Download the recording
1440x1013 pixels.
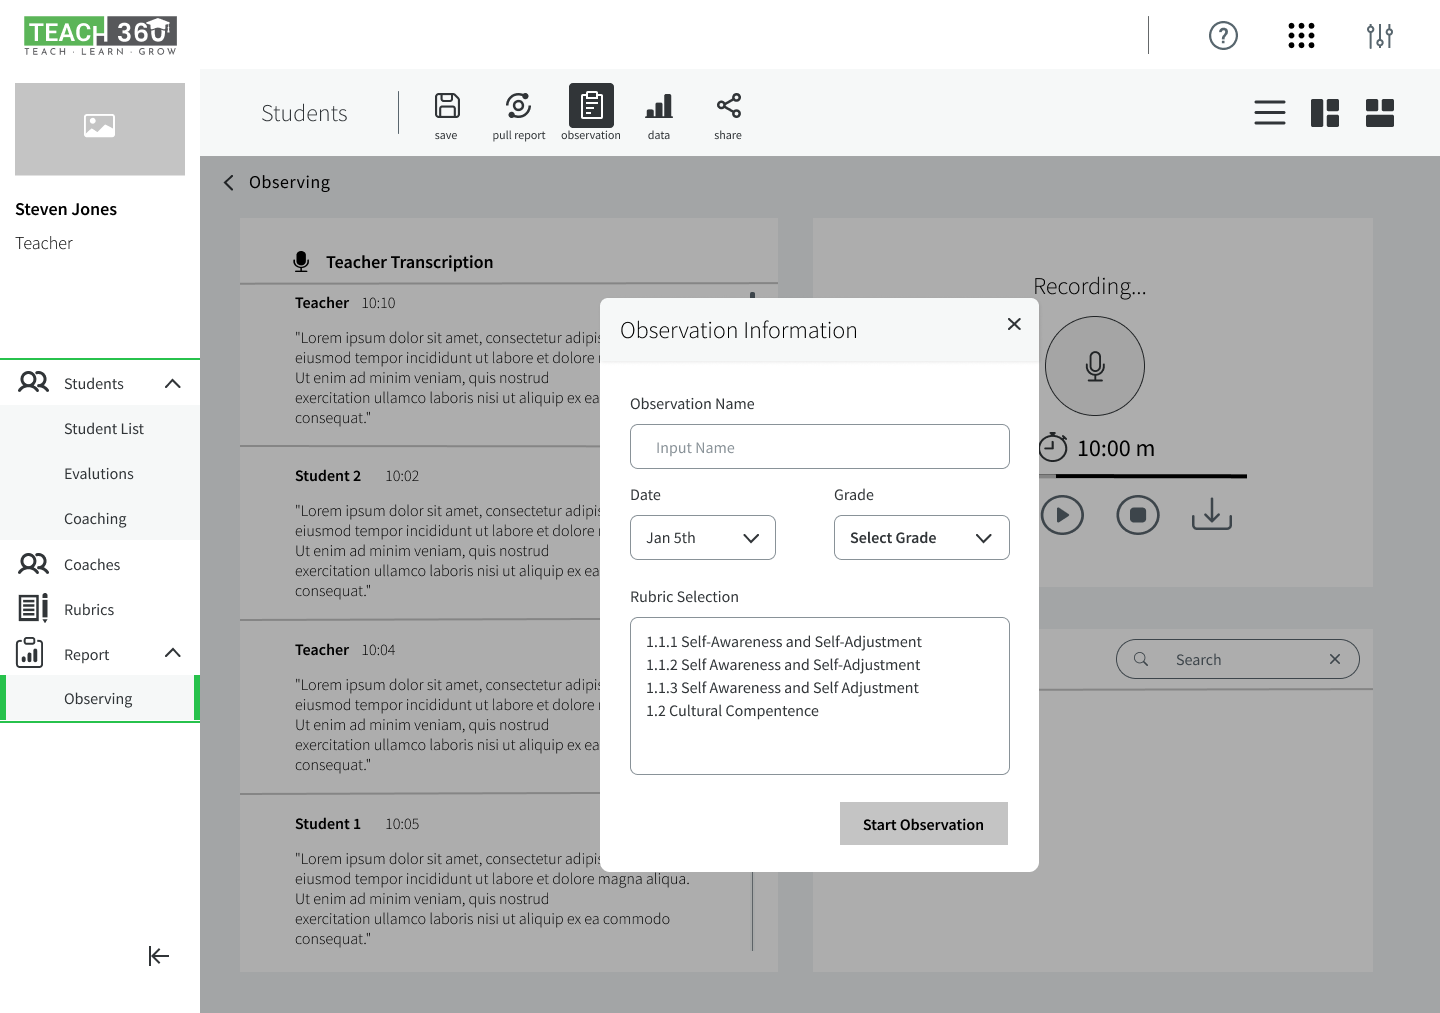pyautogui.click(x=1212, y=514)
